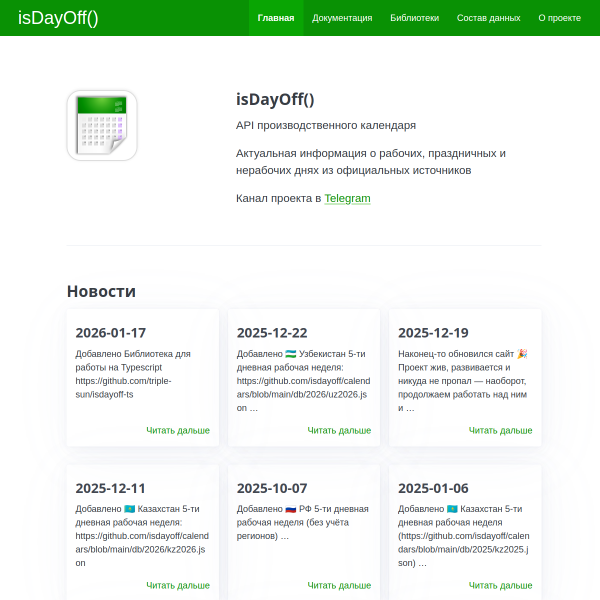
Task: Click the Uzbekistan flag emoji
Action: [x=291, y=354]
